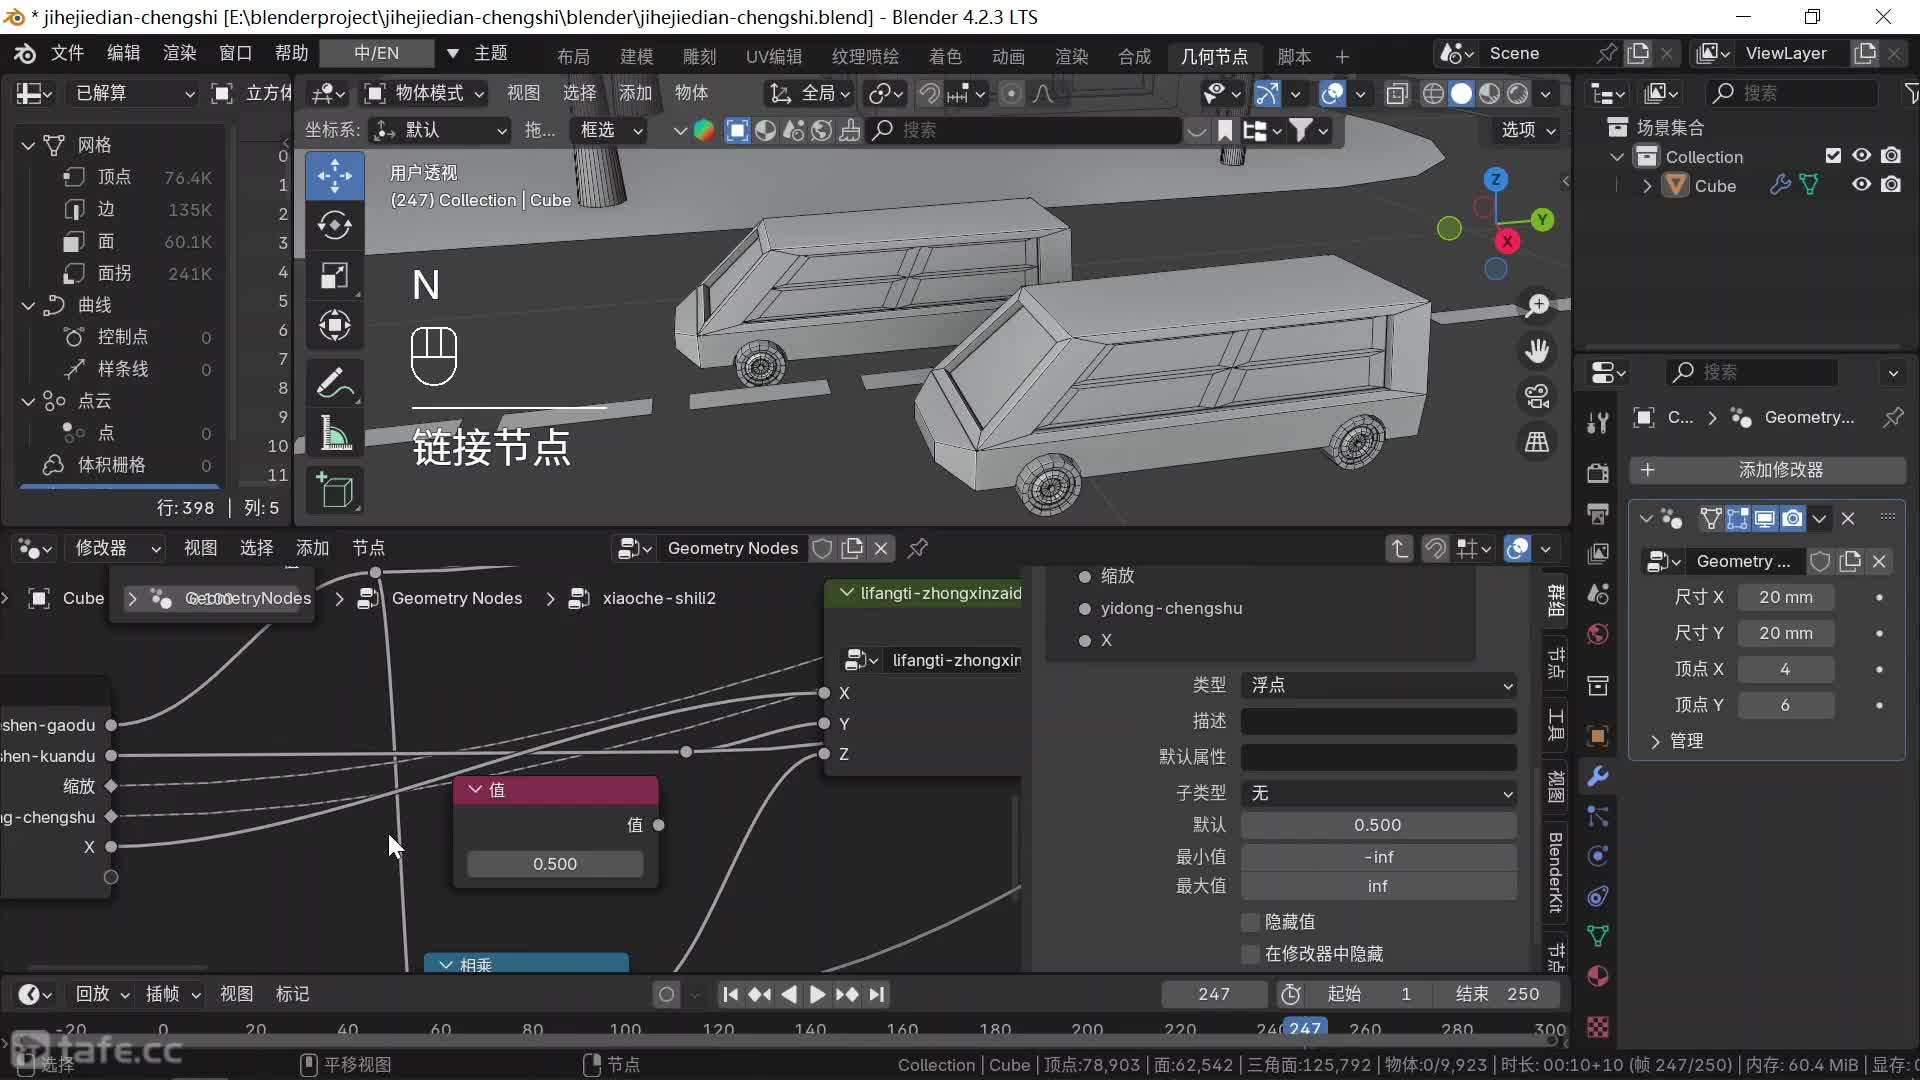Open the 物体模式 mode dropdown

425,93
